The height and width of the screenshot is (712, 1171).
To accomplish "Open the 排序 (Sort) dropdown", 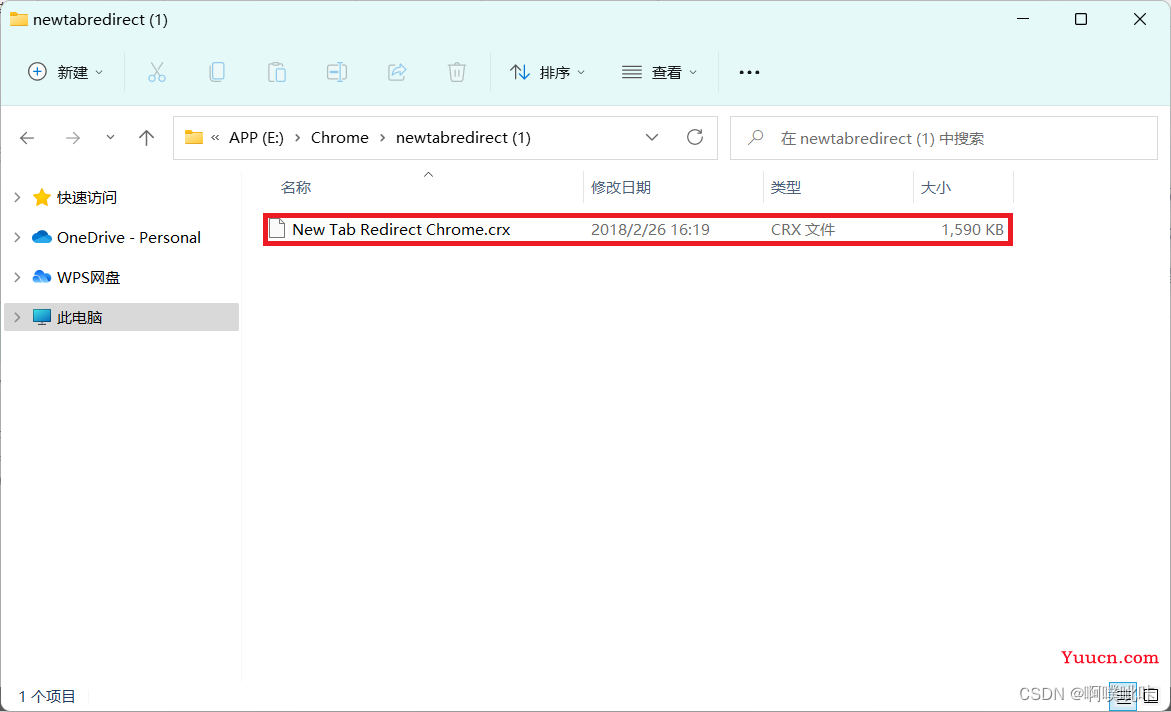I will (547, 72).
